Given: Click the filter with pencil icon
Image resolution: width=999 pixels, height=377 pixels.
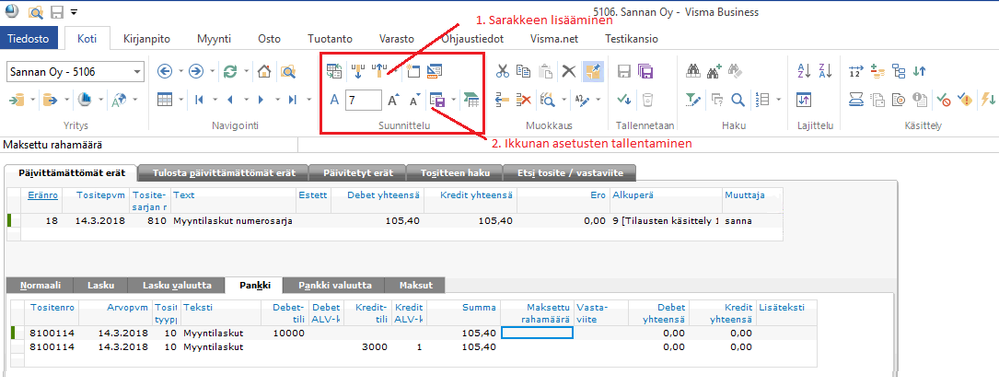Looking at the screenshot, I should [693, 99].
